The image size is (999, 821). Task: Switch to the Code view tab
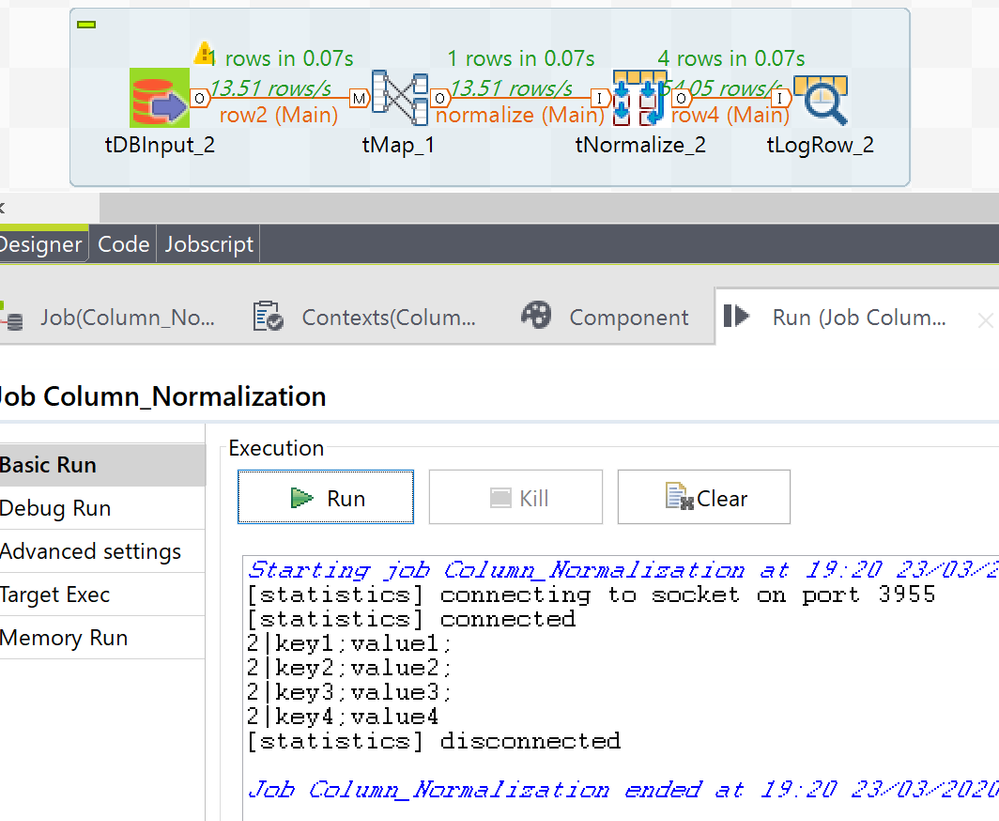click(x=123, y=244)
